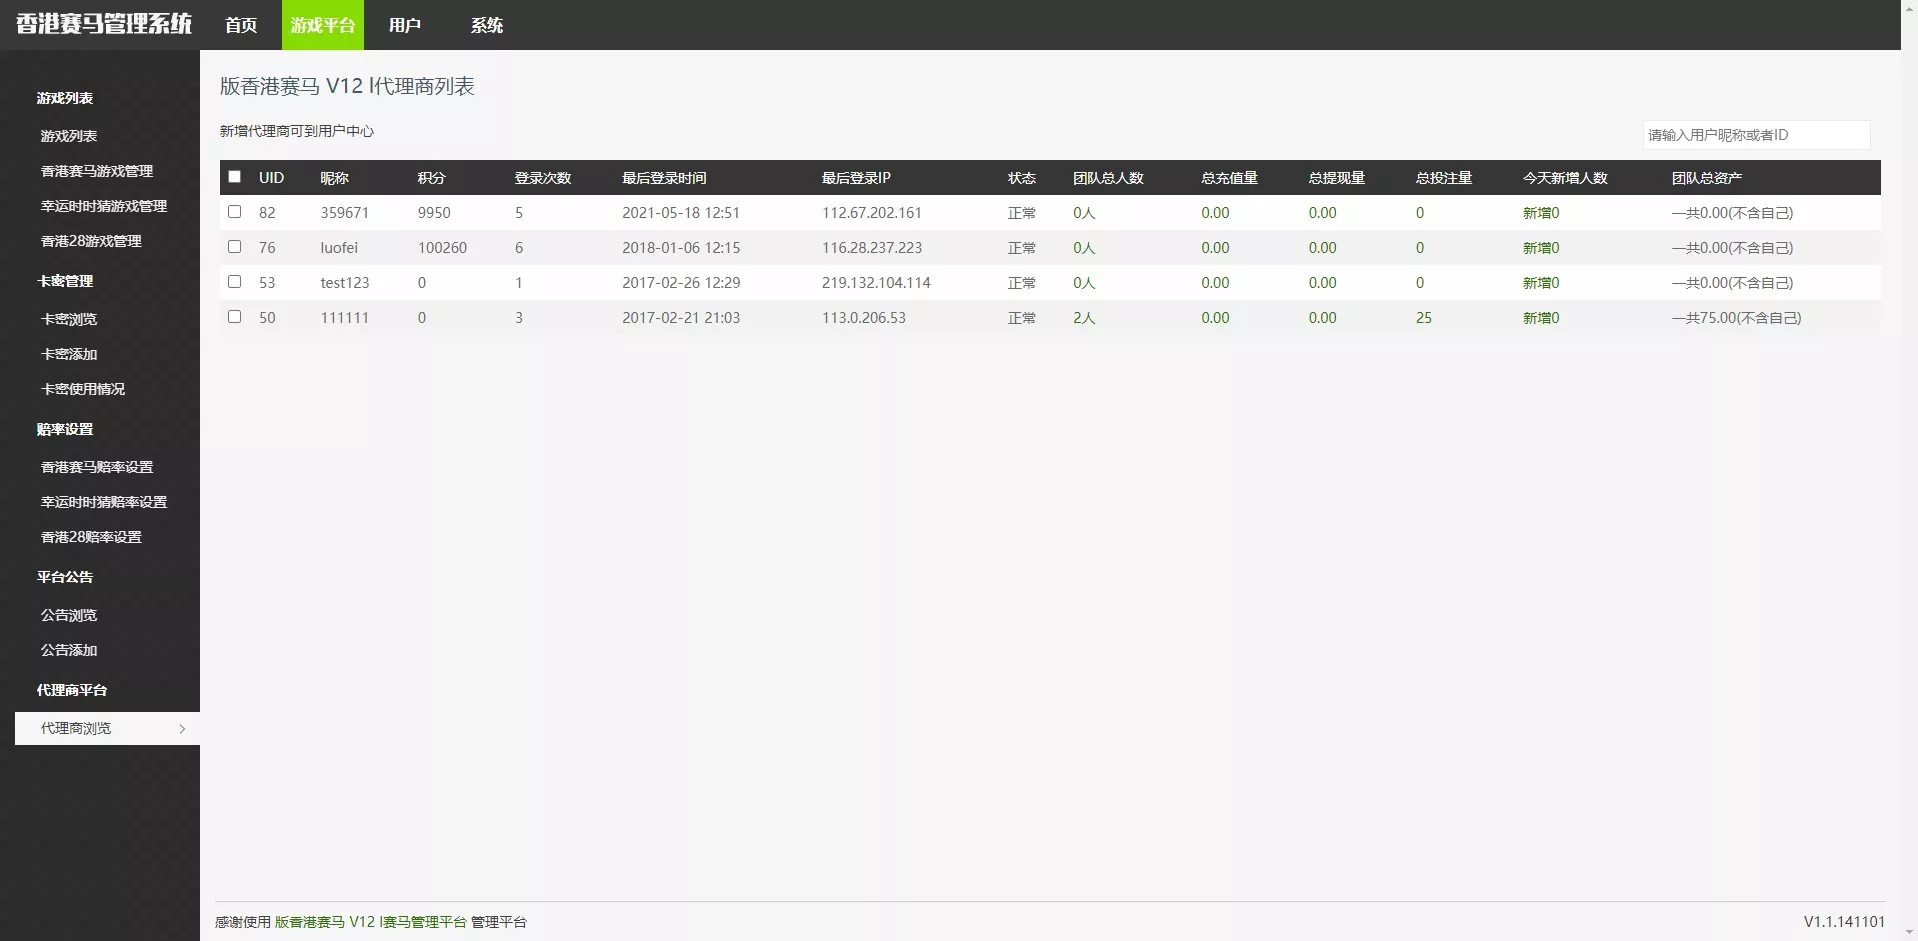Tick the checkbox for test123 row
This screenshot has height=941, width=1918.
click(235, 282)
